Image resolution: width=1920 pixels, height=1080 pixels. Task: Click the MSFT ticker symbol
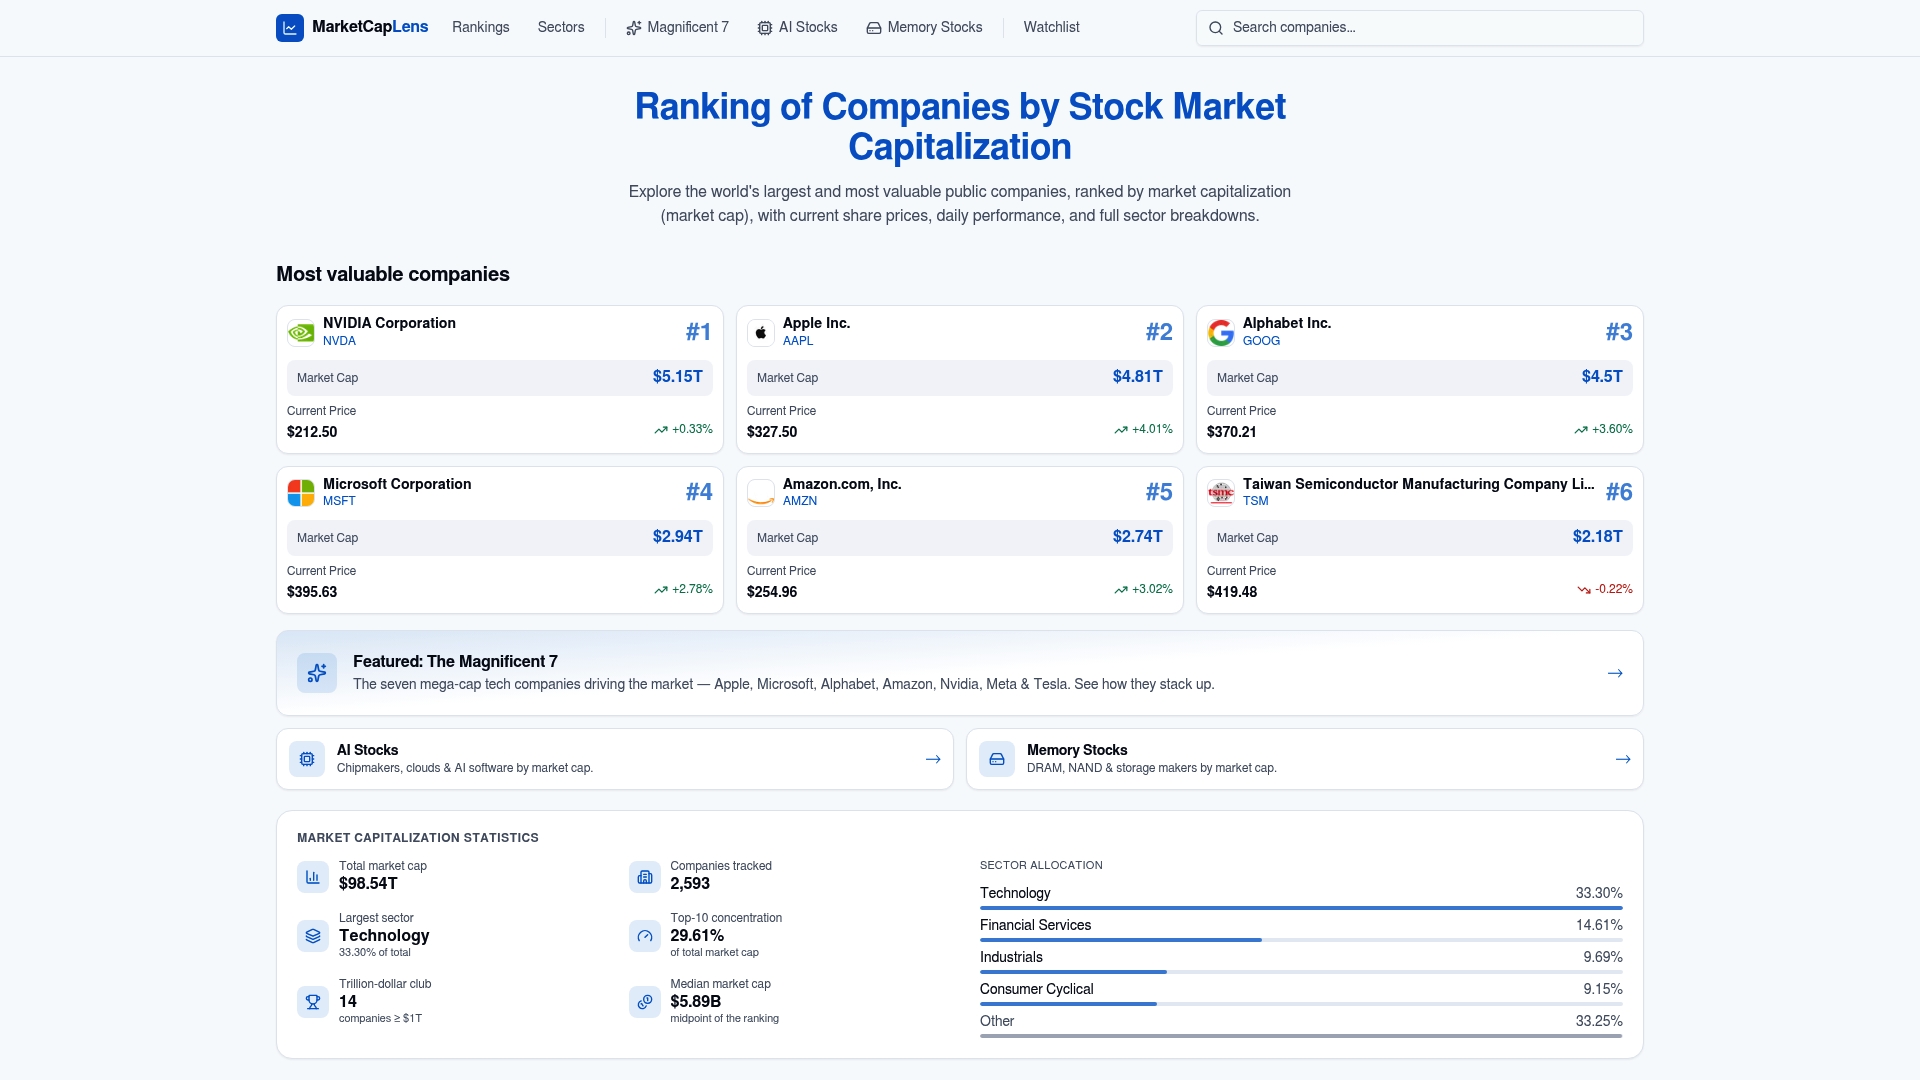tap(339, 501)
